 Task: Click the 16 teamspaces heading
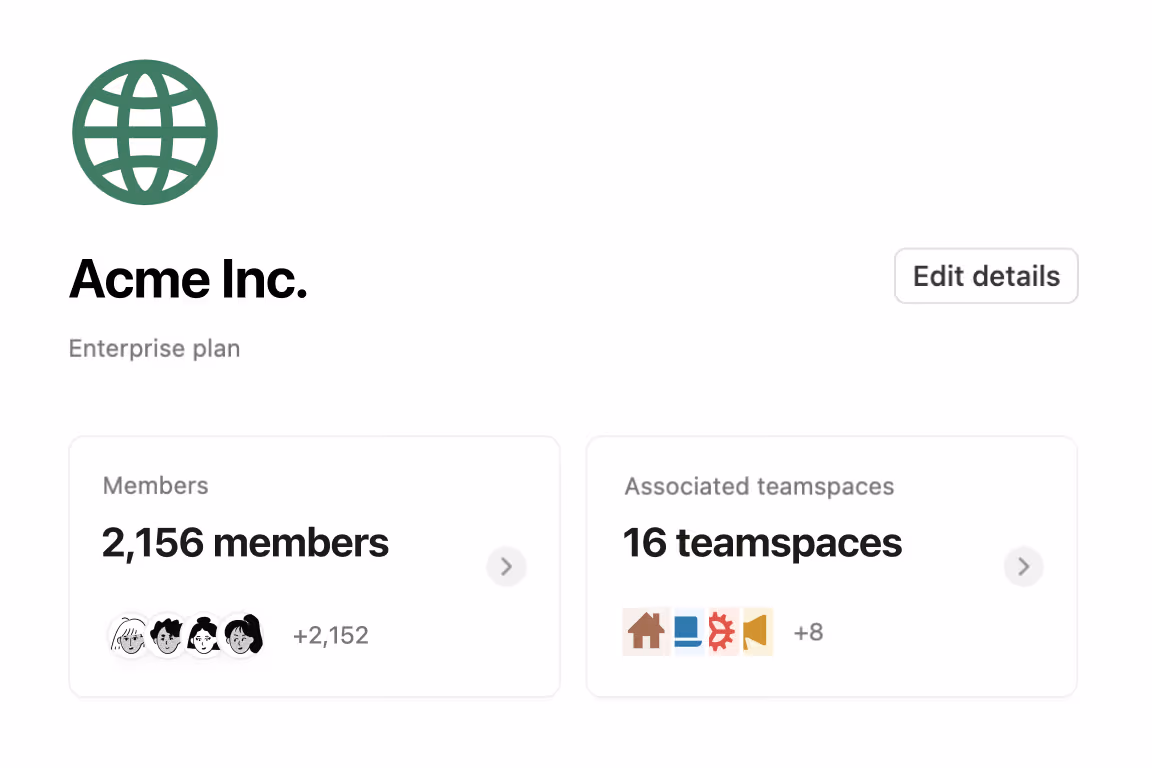pyautogui.click(x=762, y=543)
